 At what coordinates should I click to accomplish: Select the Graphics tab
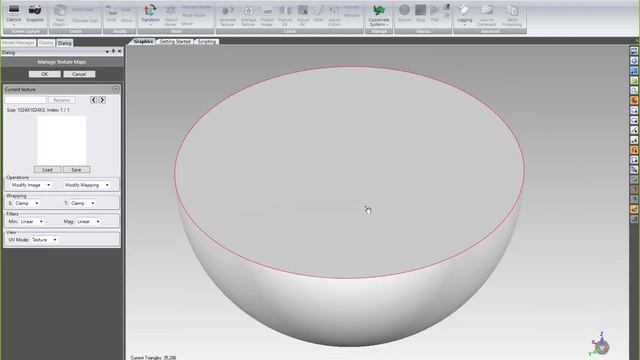[143, 42]
